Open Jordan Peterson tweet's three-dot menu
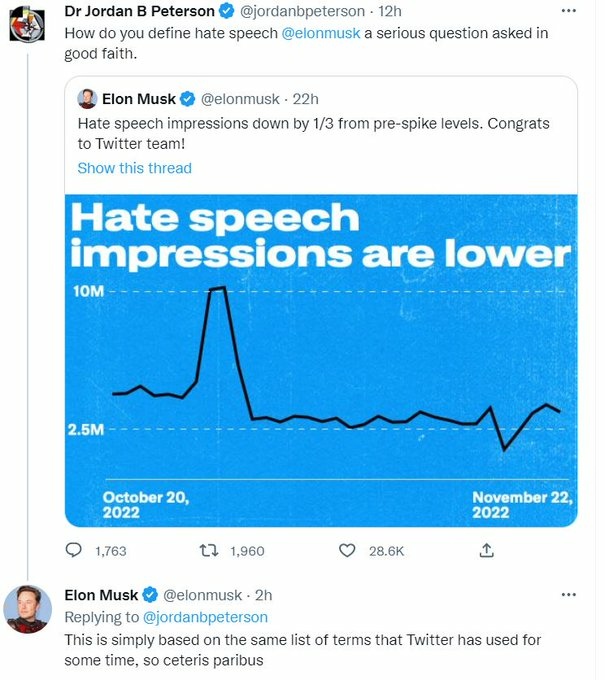The width and height of the screenshot is (605, 680). pyautogui.click(x=569, y=12)
